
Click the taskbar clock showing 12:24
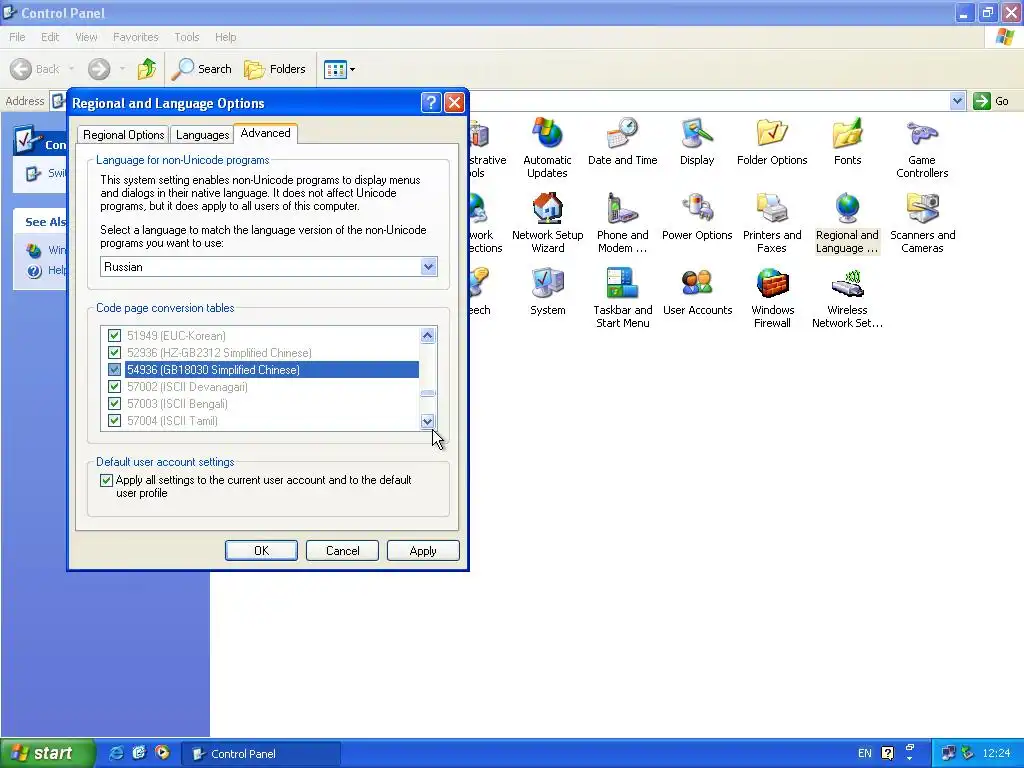(996, 754)
